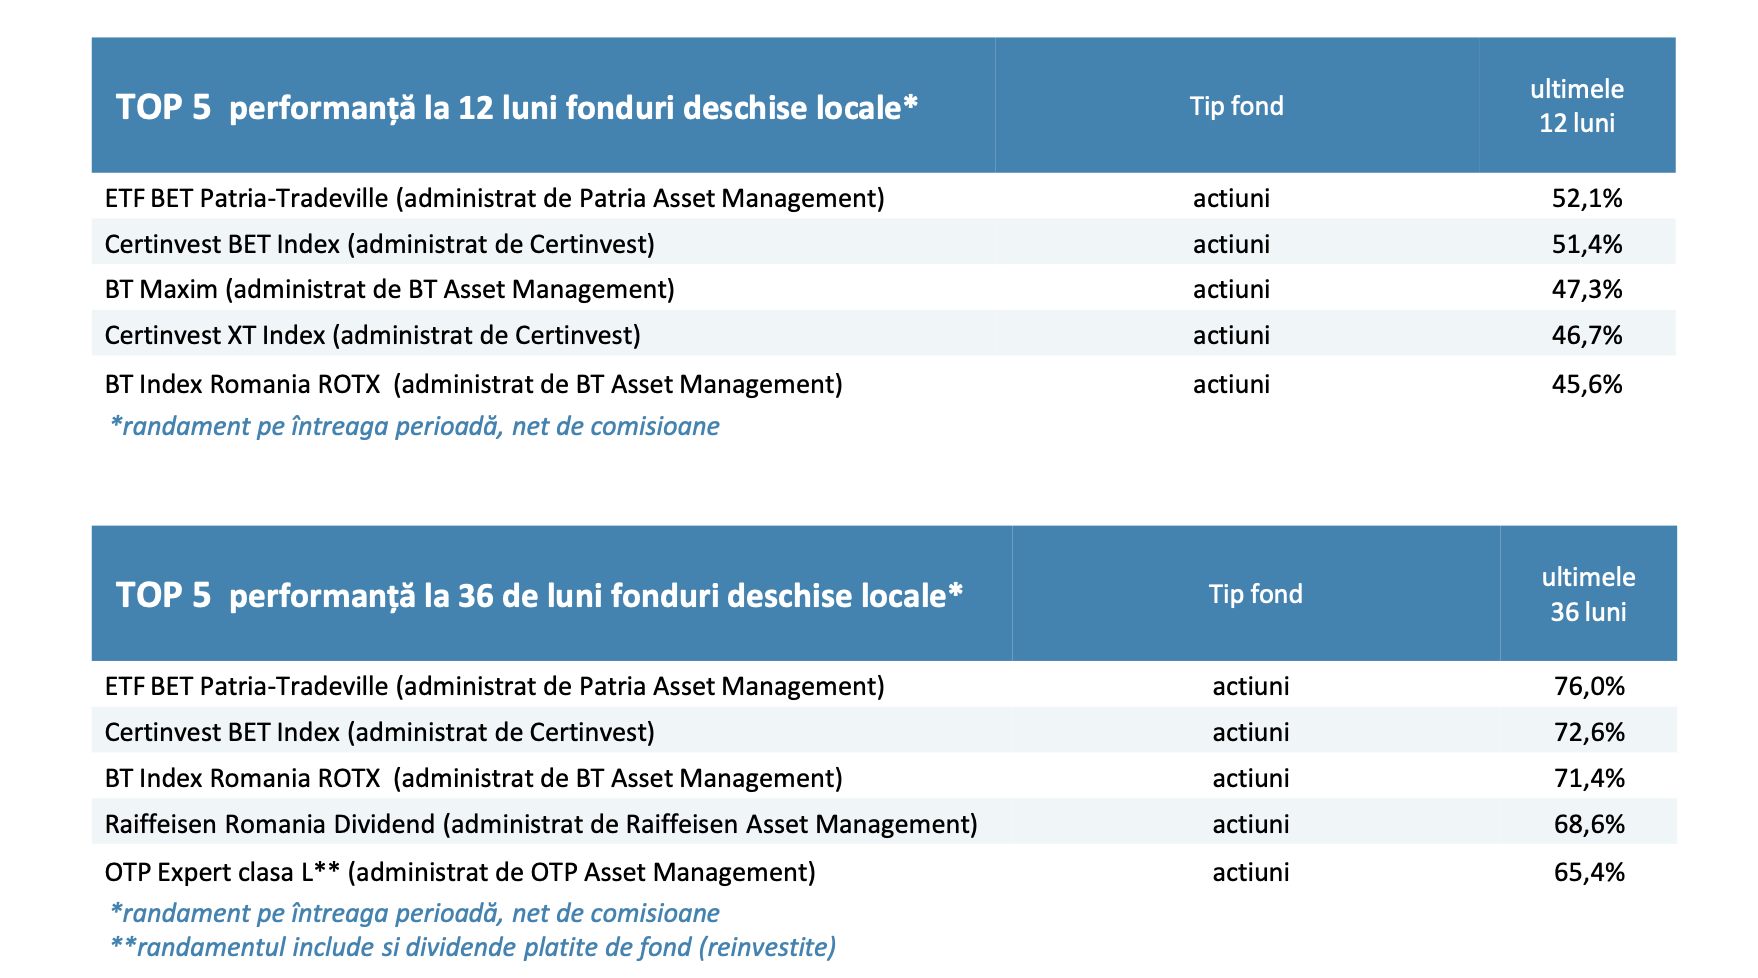Click the '**randamentul include si dividende platite de fond (reinvestite)' footnote
This screenshot has width=1758, height=978.
(x=473, y=947)
